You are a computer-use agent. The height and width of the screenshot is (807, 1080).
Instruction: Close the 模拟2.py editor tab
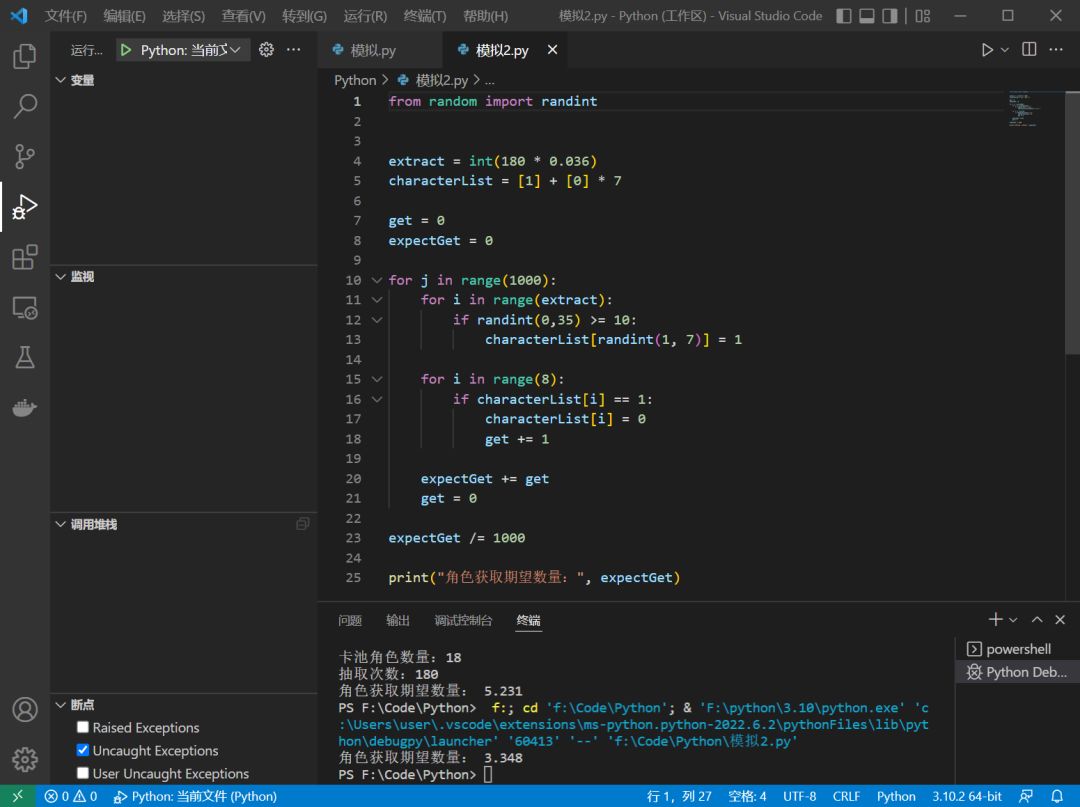point(552,50)
